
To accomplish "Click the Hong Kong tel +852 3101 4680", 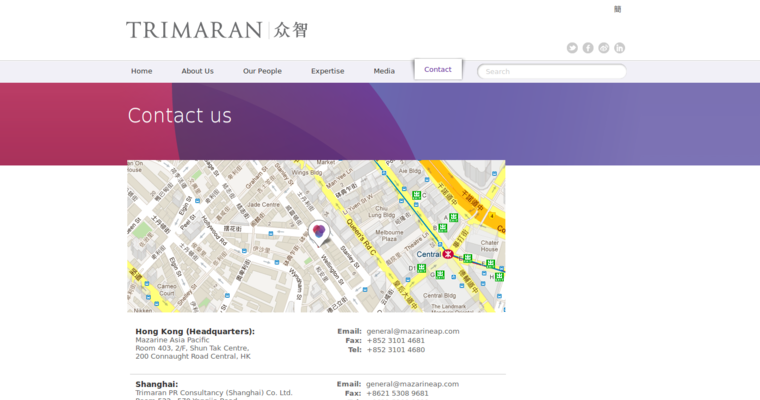I will (396, 350).
